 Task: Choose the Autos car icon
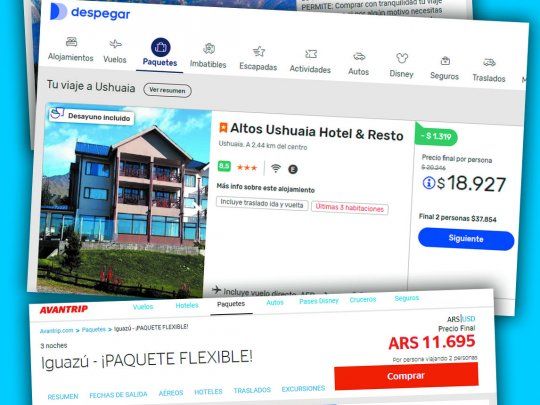[x=359, y=56]
